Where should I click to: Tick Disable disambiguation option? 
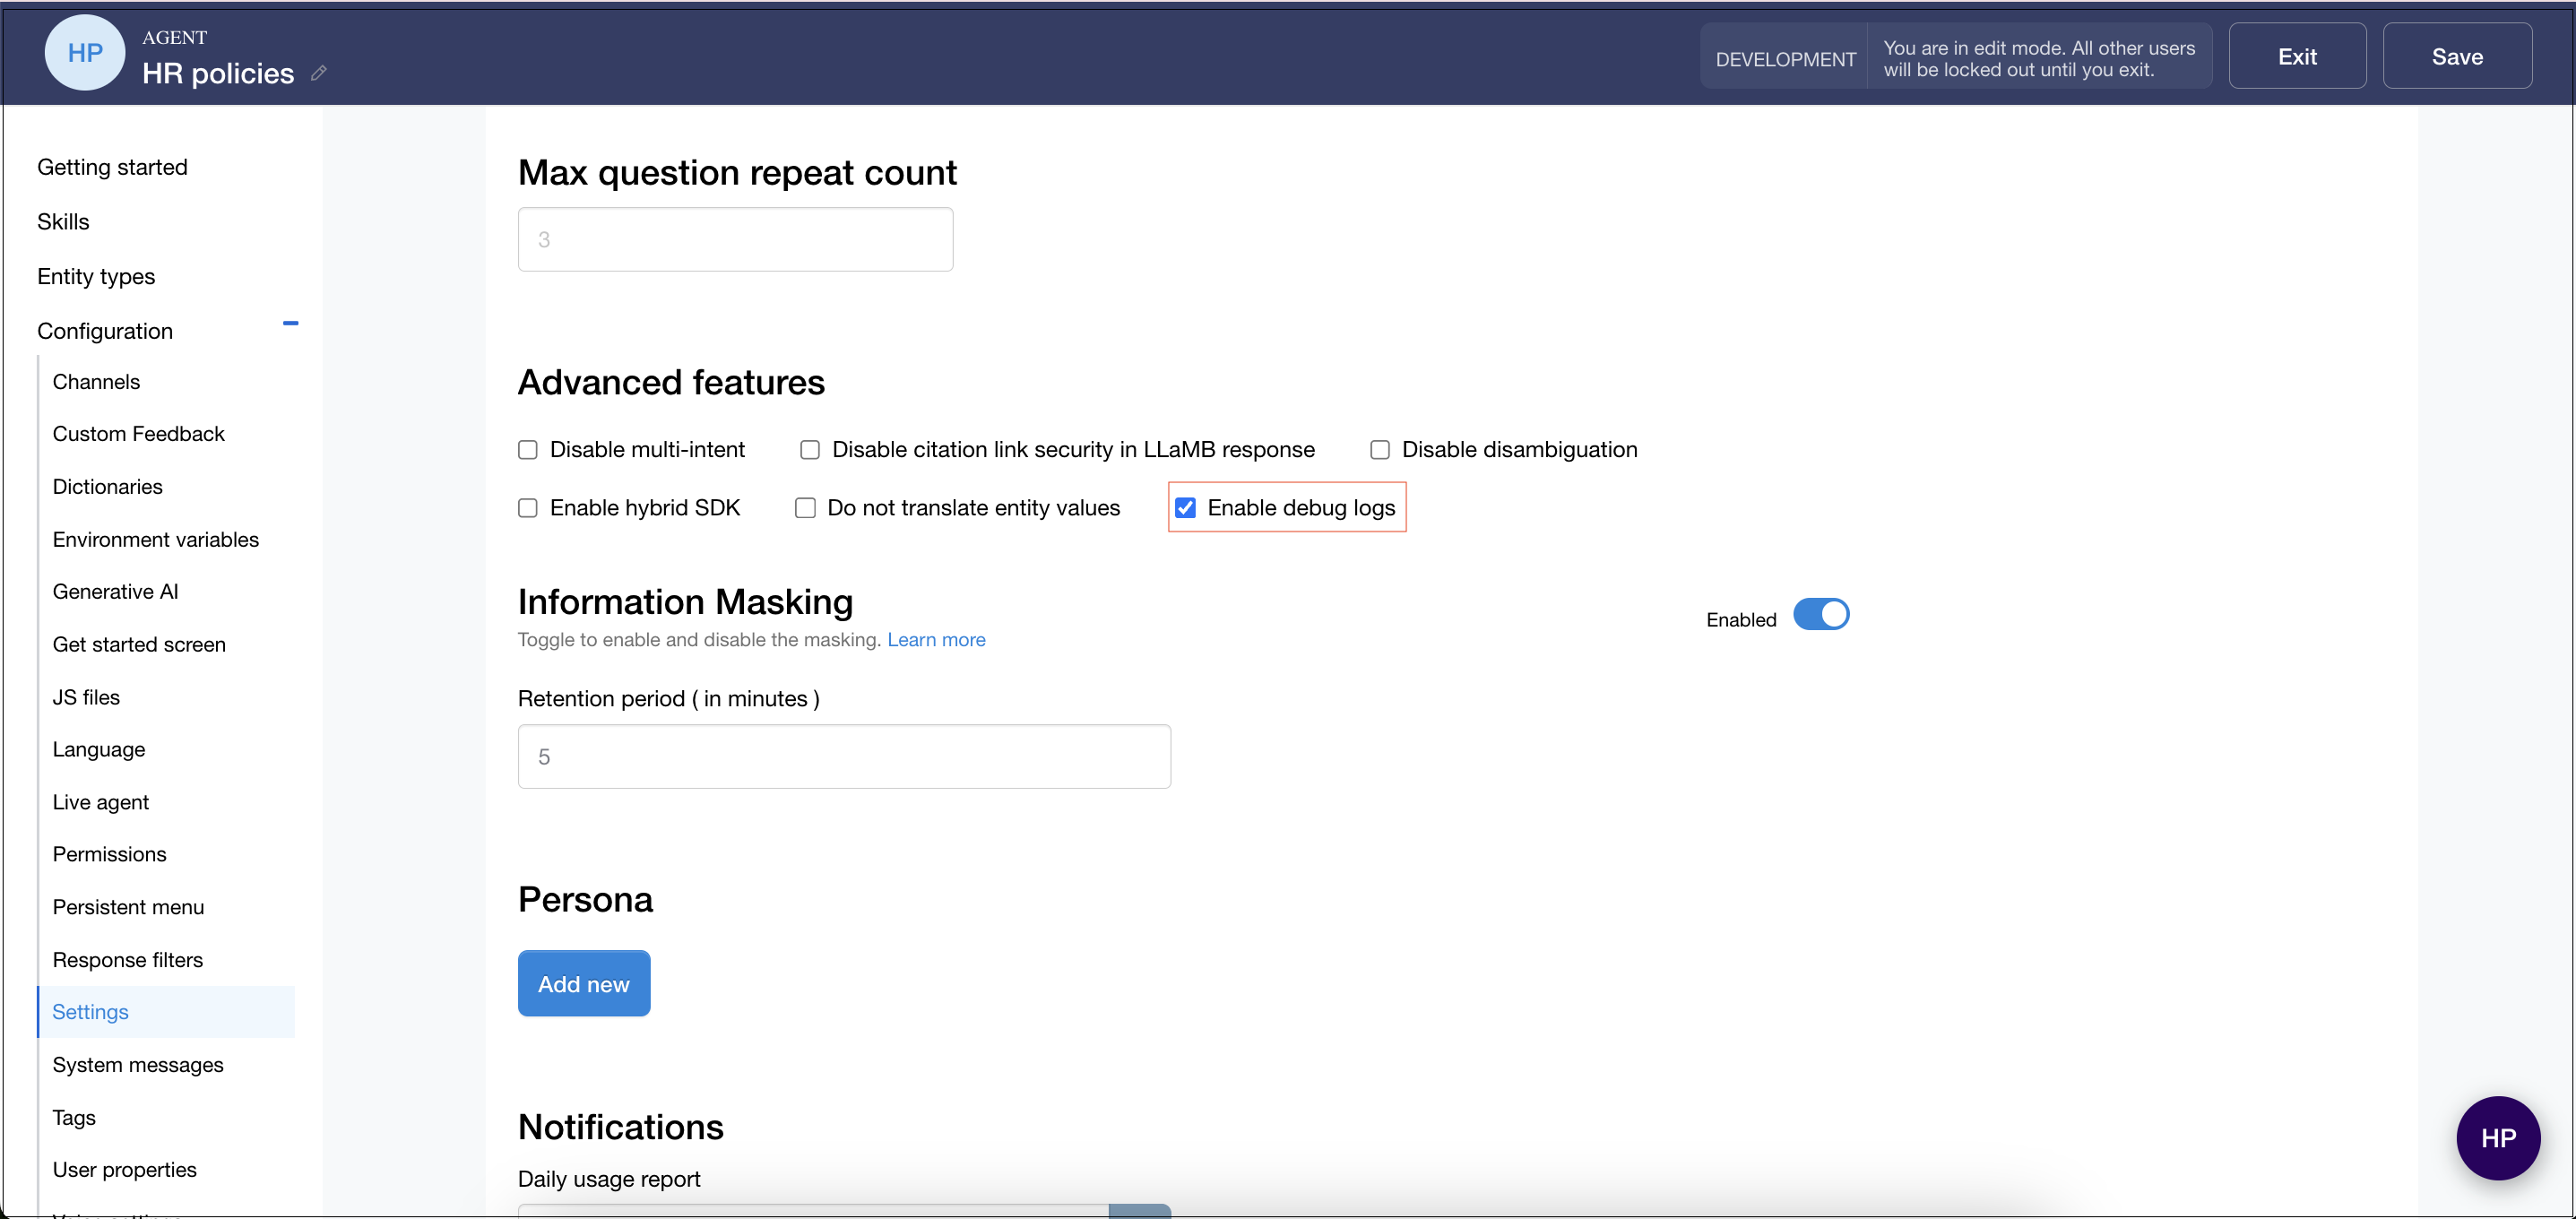tap(1379, 450)
